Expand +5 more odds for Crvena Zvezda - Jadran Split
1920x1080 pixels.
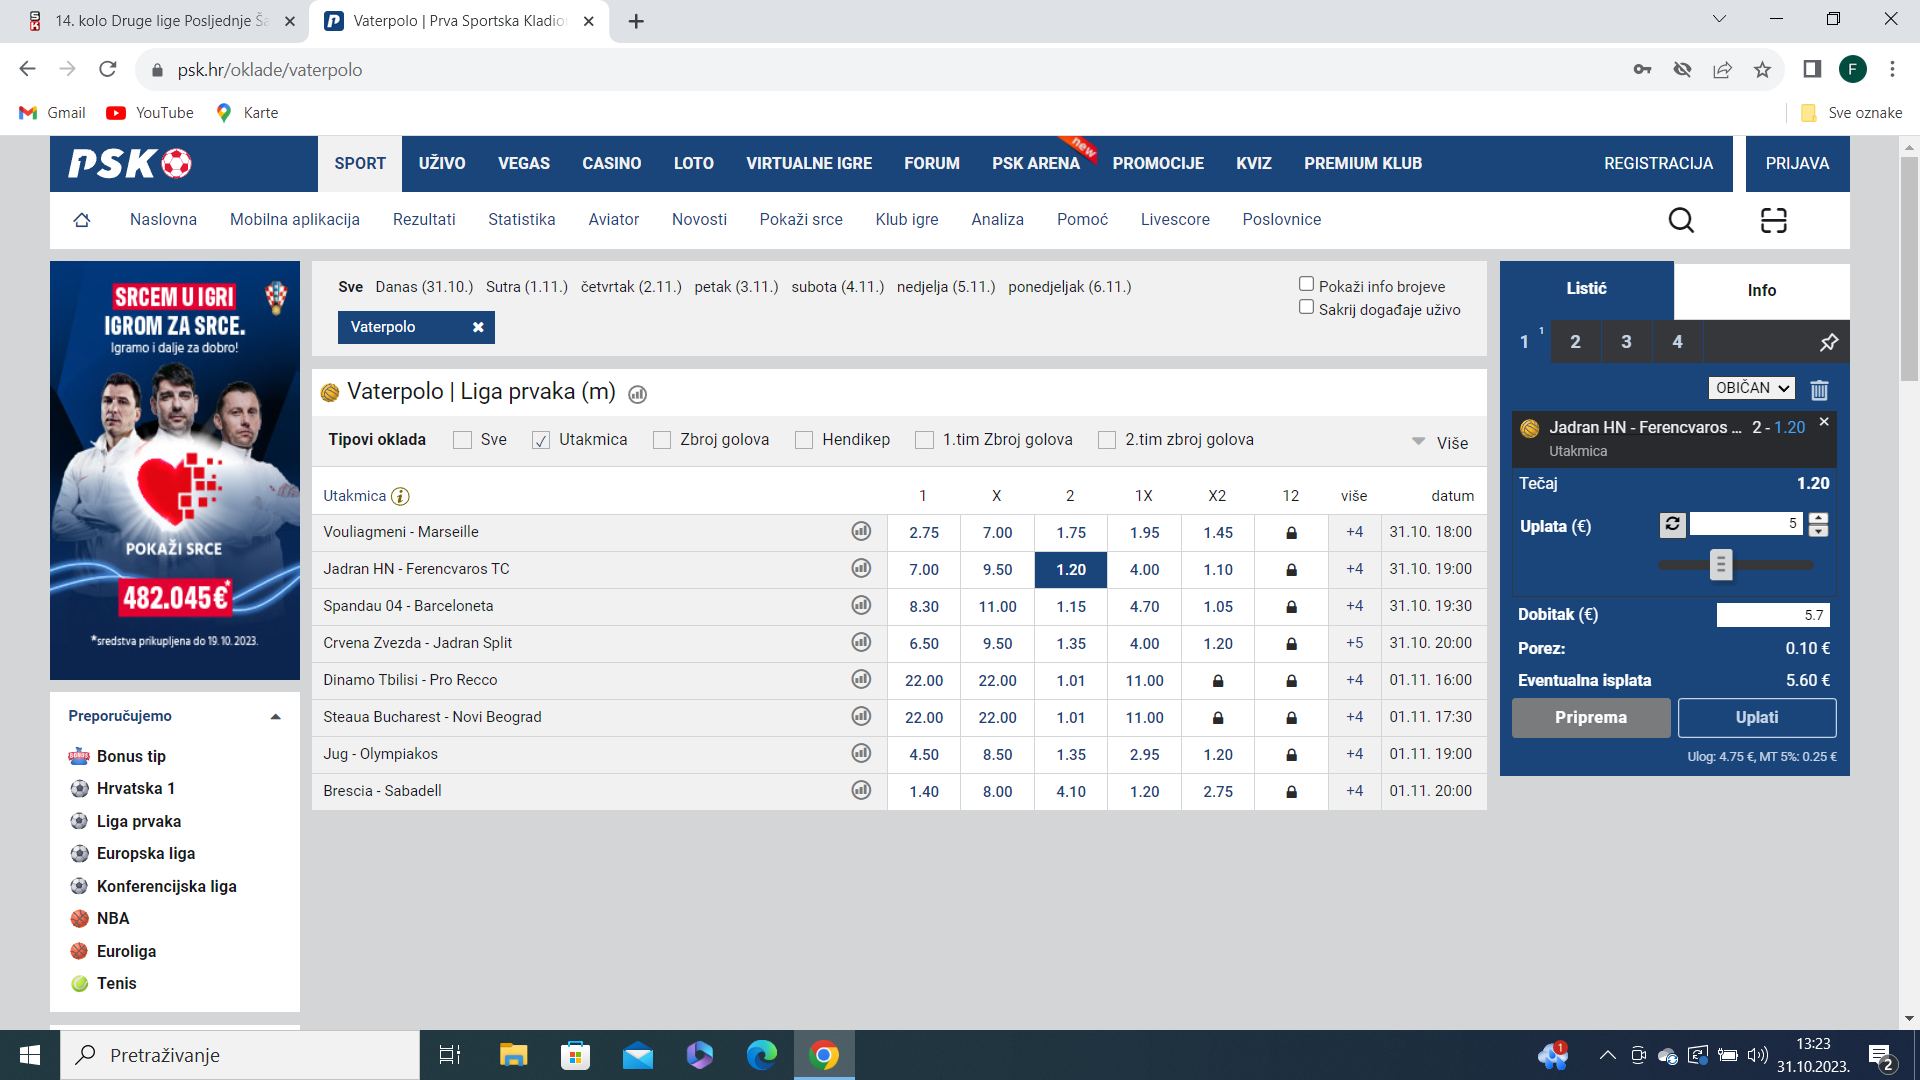point(1354,643)
